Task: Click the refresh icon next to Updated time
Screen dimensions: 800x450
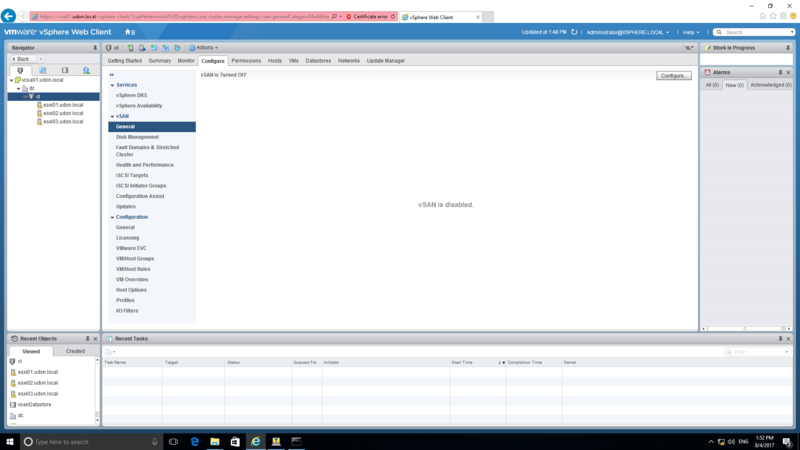Action: pos(574,32)
